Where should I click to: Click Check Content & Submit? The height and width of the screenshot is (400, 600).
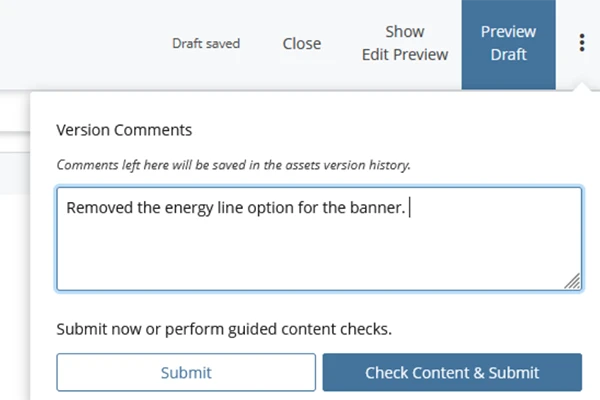pyautogui.click(x=452, y=372)
